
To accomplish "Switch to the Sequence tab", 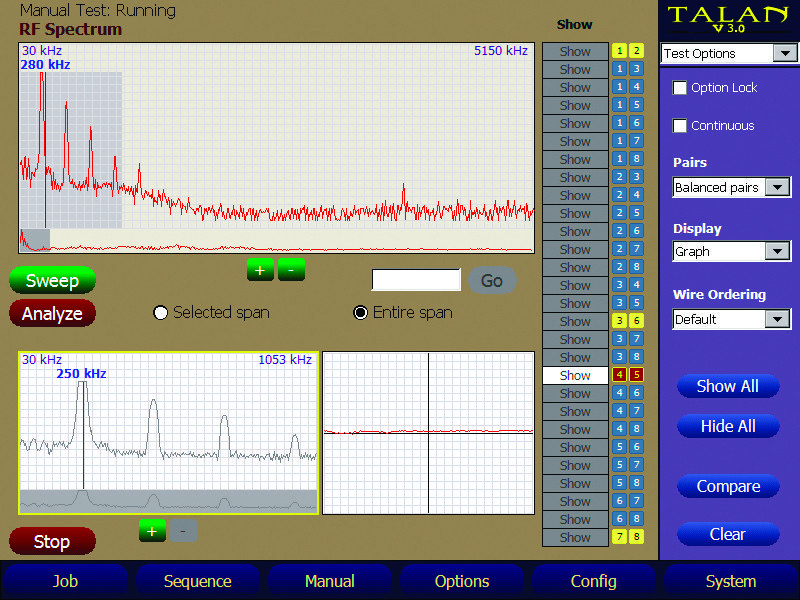I will click(197, 581).
